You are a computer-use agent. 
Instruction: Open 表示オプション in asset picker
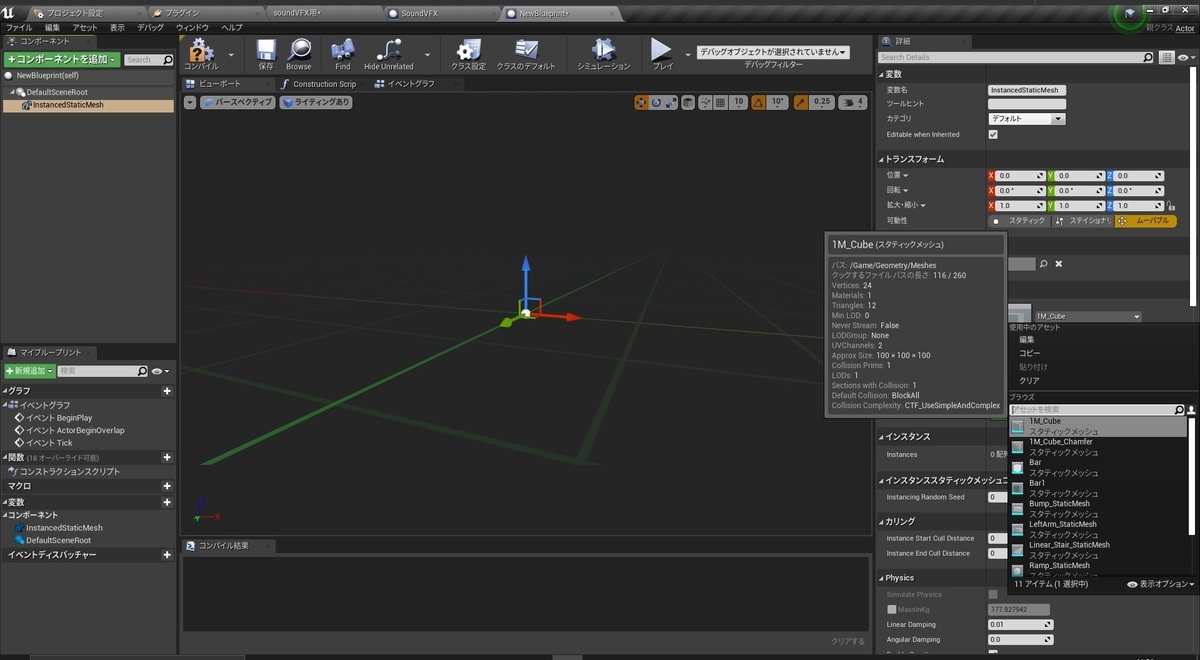tap(1160, 583)
